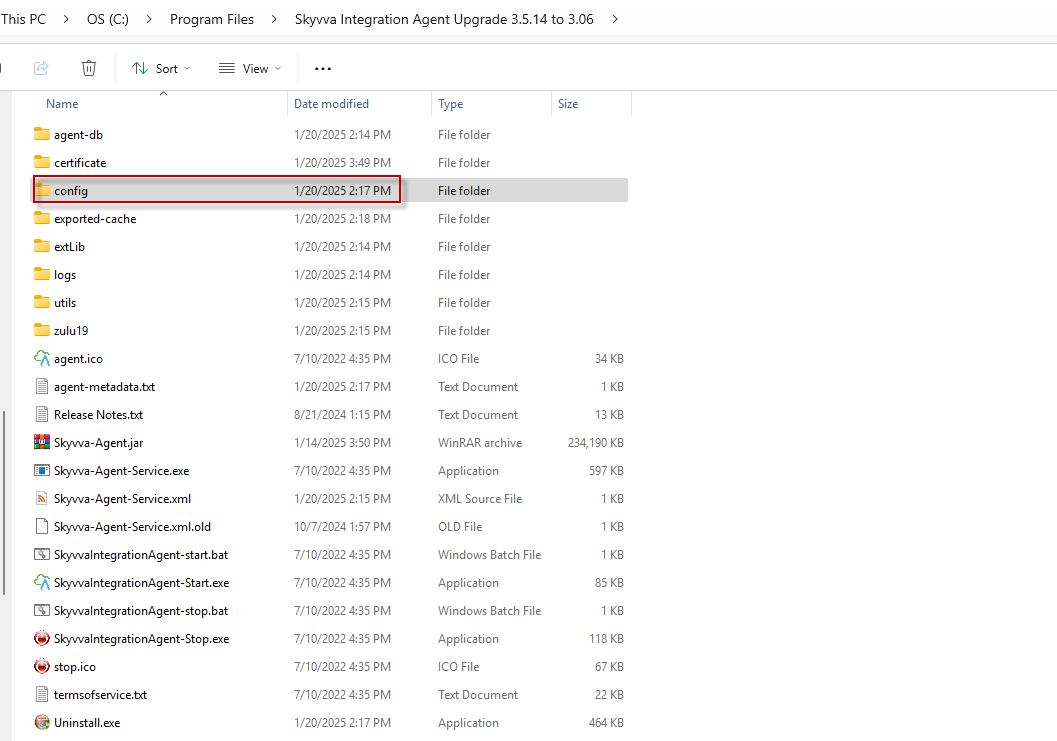Click the Delete trash can icon
Image resolution: width=1057 pixels, height=741 pixels.
[89, 68]
